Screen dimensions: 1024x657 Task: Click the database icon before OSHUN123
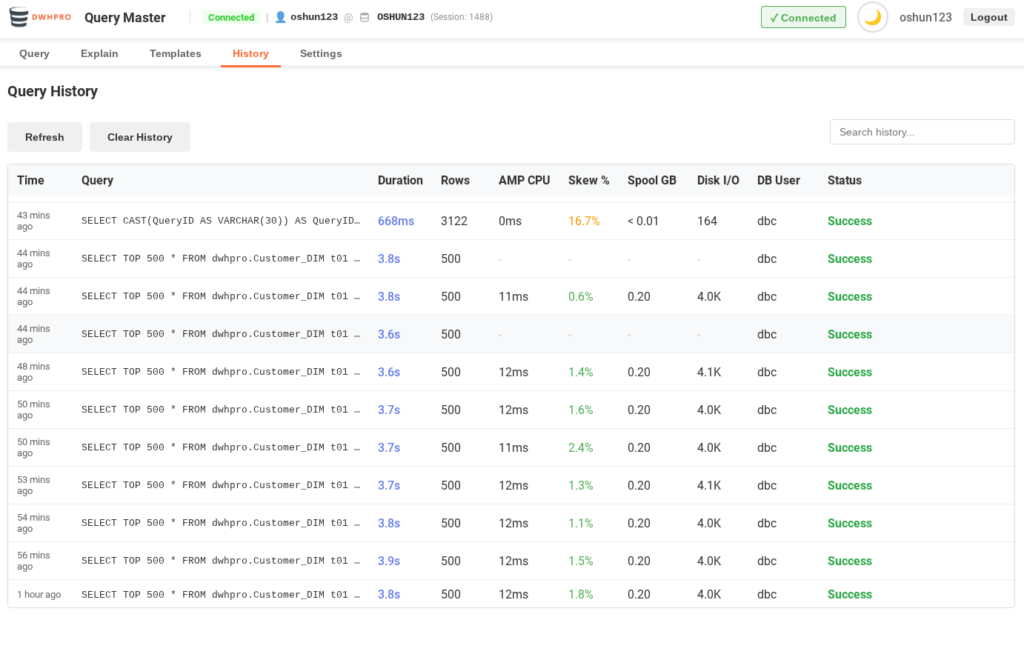[364, 17]
